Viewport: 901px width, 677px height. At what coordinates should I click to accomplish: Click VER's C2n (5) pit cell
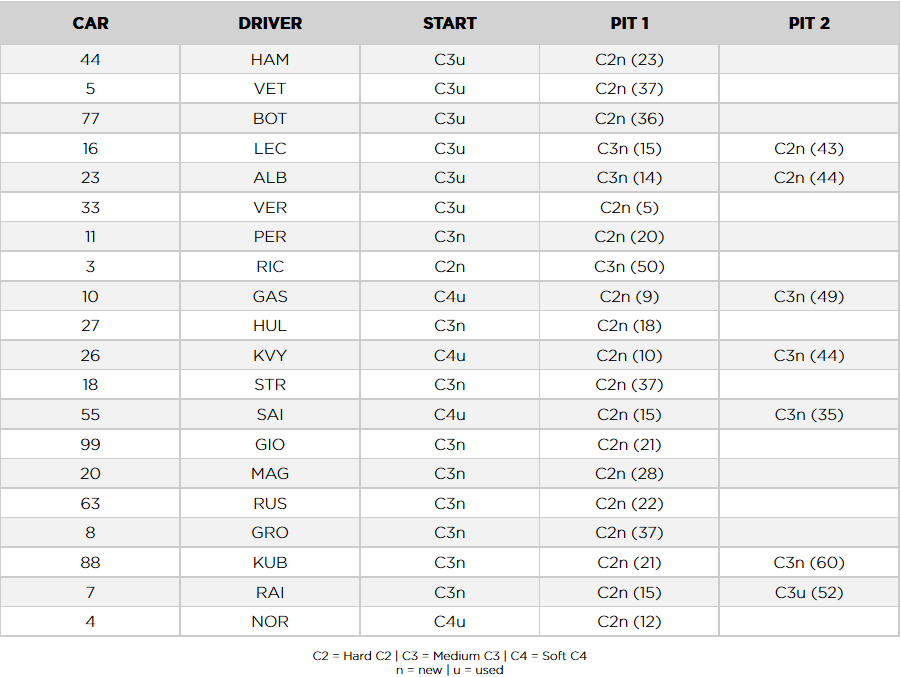coord(629,207)
